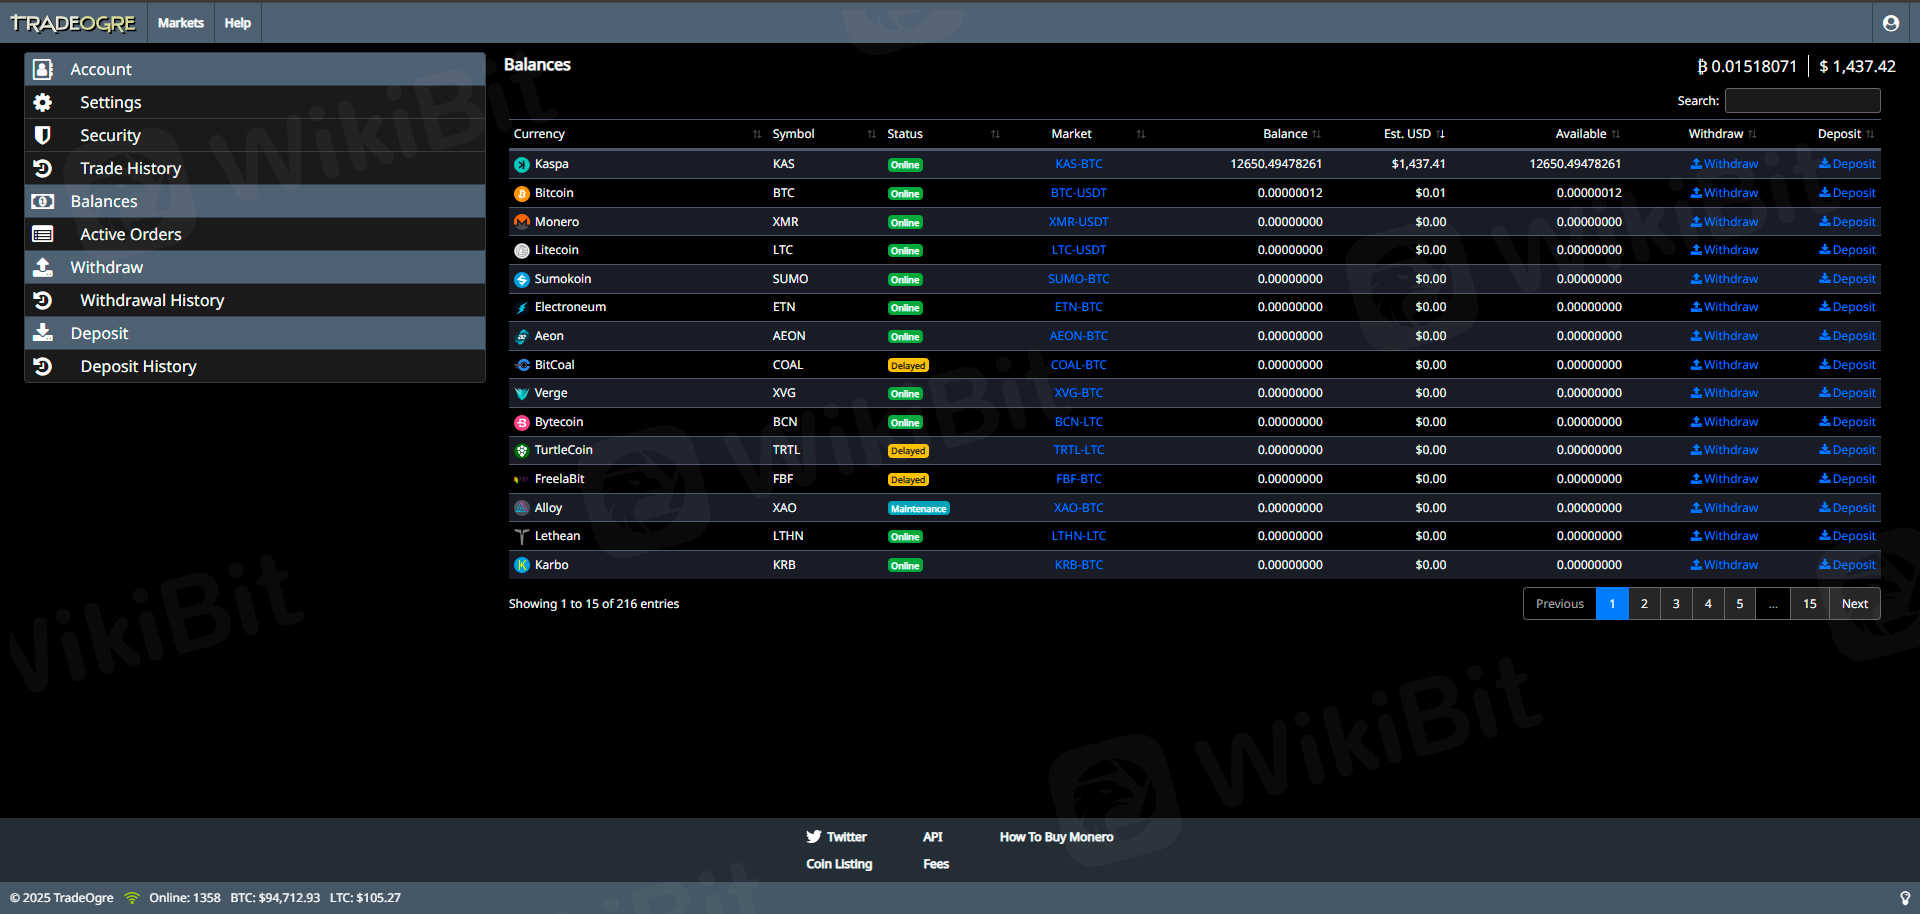Sort table by Status column
Viewport: 1920px width, 914px height.
pos(905,134)
